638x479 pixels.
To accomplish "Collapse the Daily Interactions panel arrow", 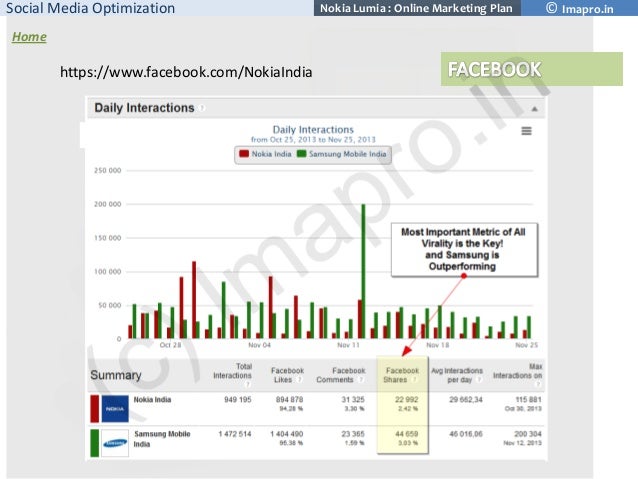I will pyautogui.click(x=535, y=109).
